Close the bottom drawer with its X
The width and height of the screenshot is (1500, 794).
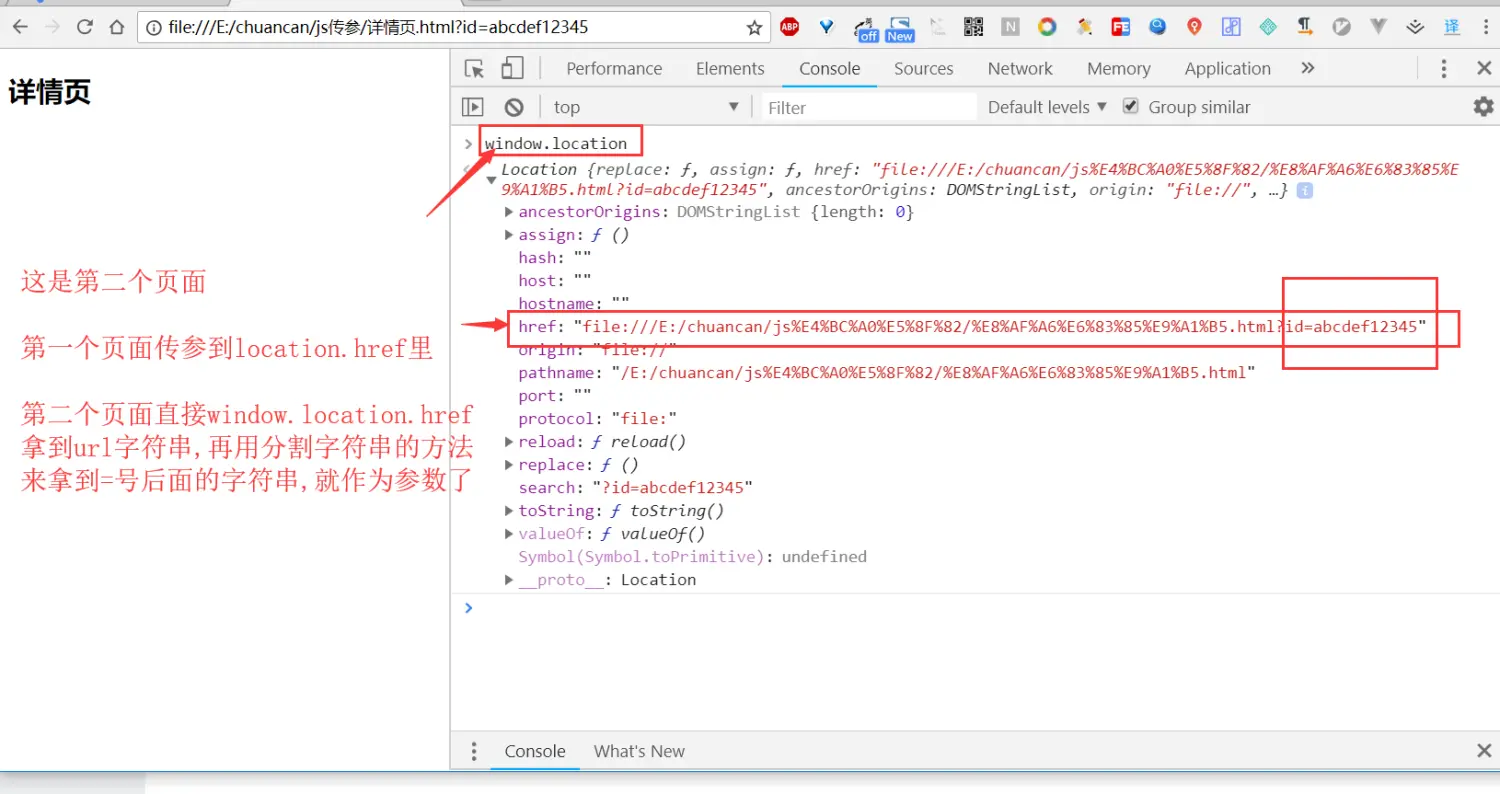click(1484, 751)
